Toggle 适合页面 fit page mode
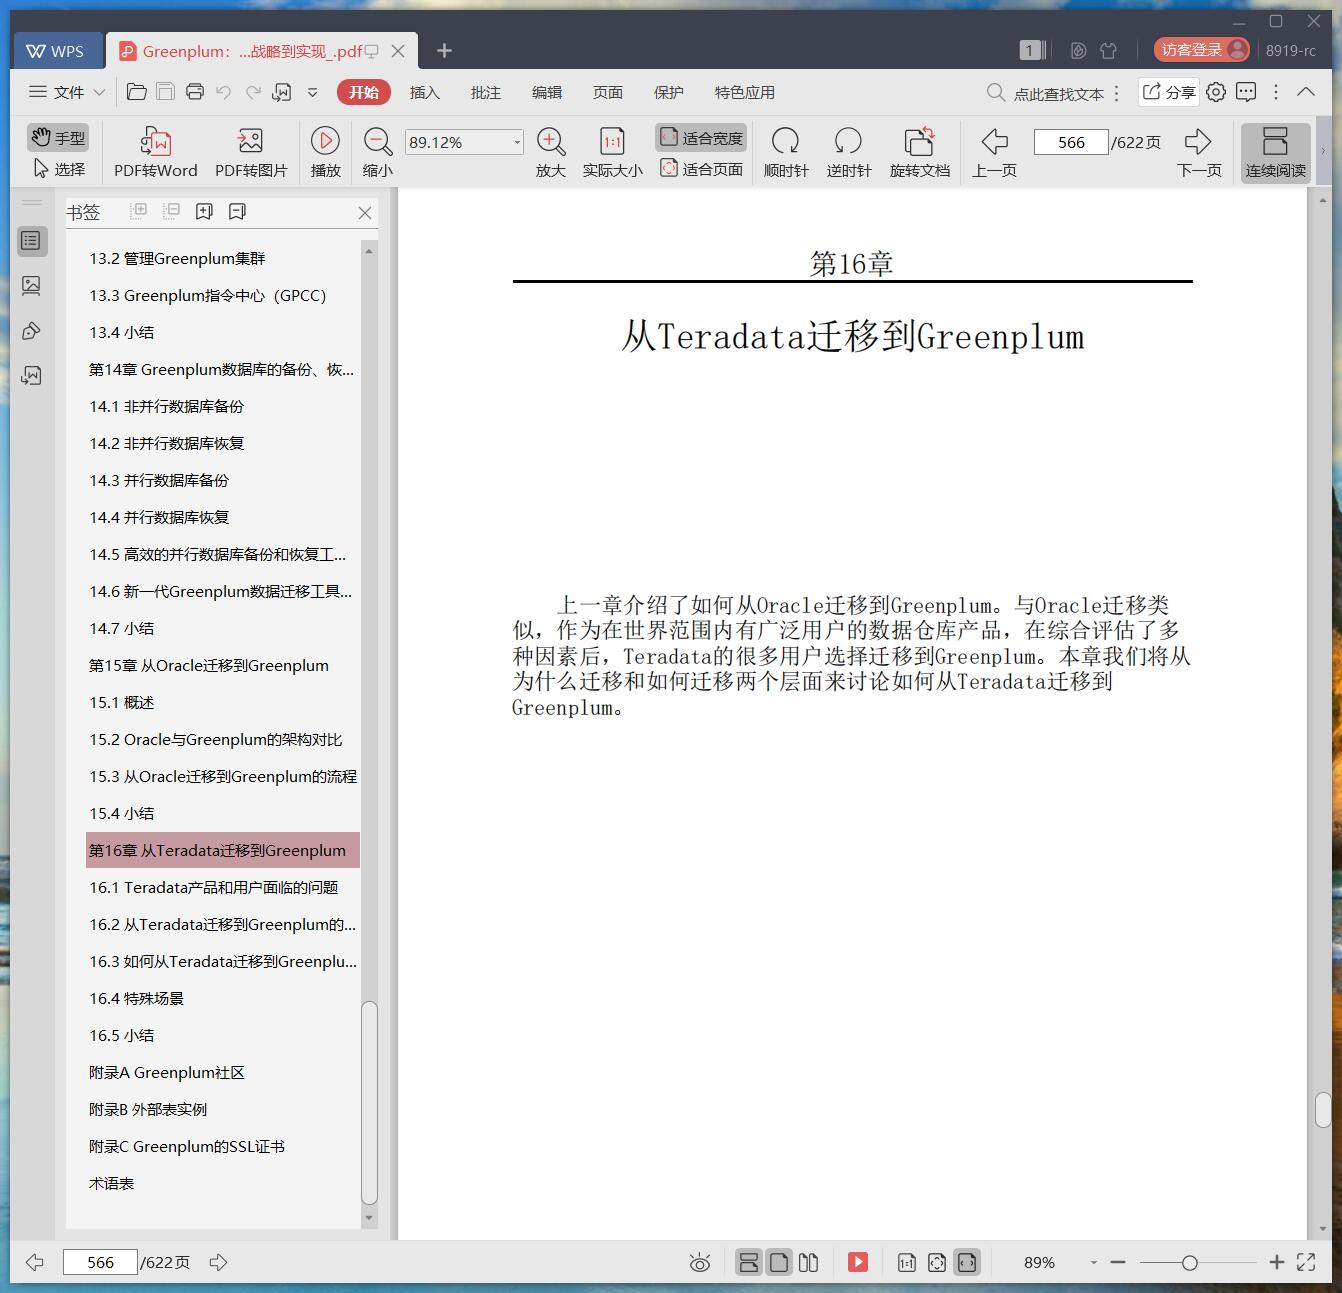This screenshot has height=1293, width=1342. 701,169
